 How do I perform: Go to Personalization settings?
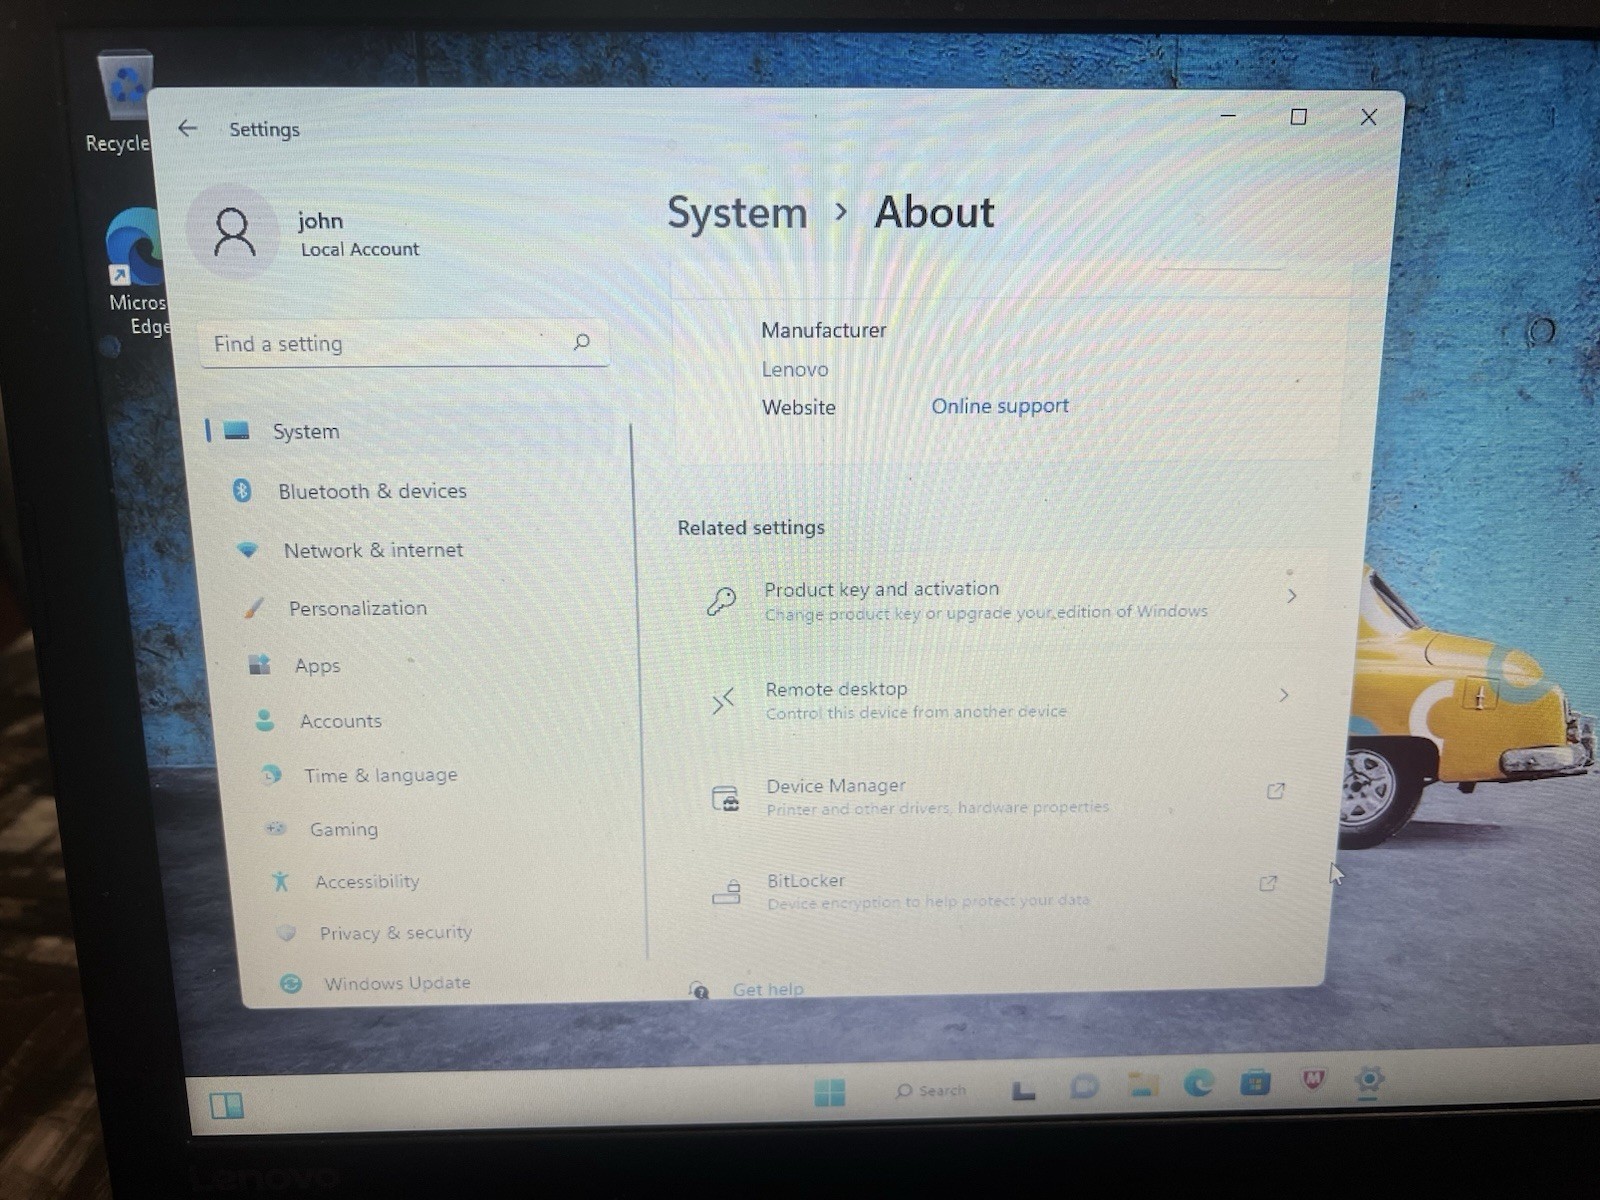pos(357,608)
